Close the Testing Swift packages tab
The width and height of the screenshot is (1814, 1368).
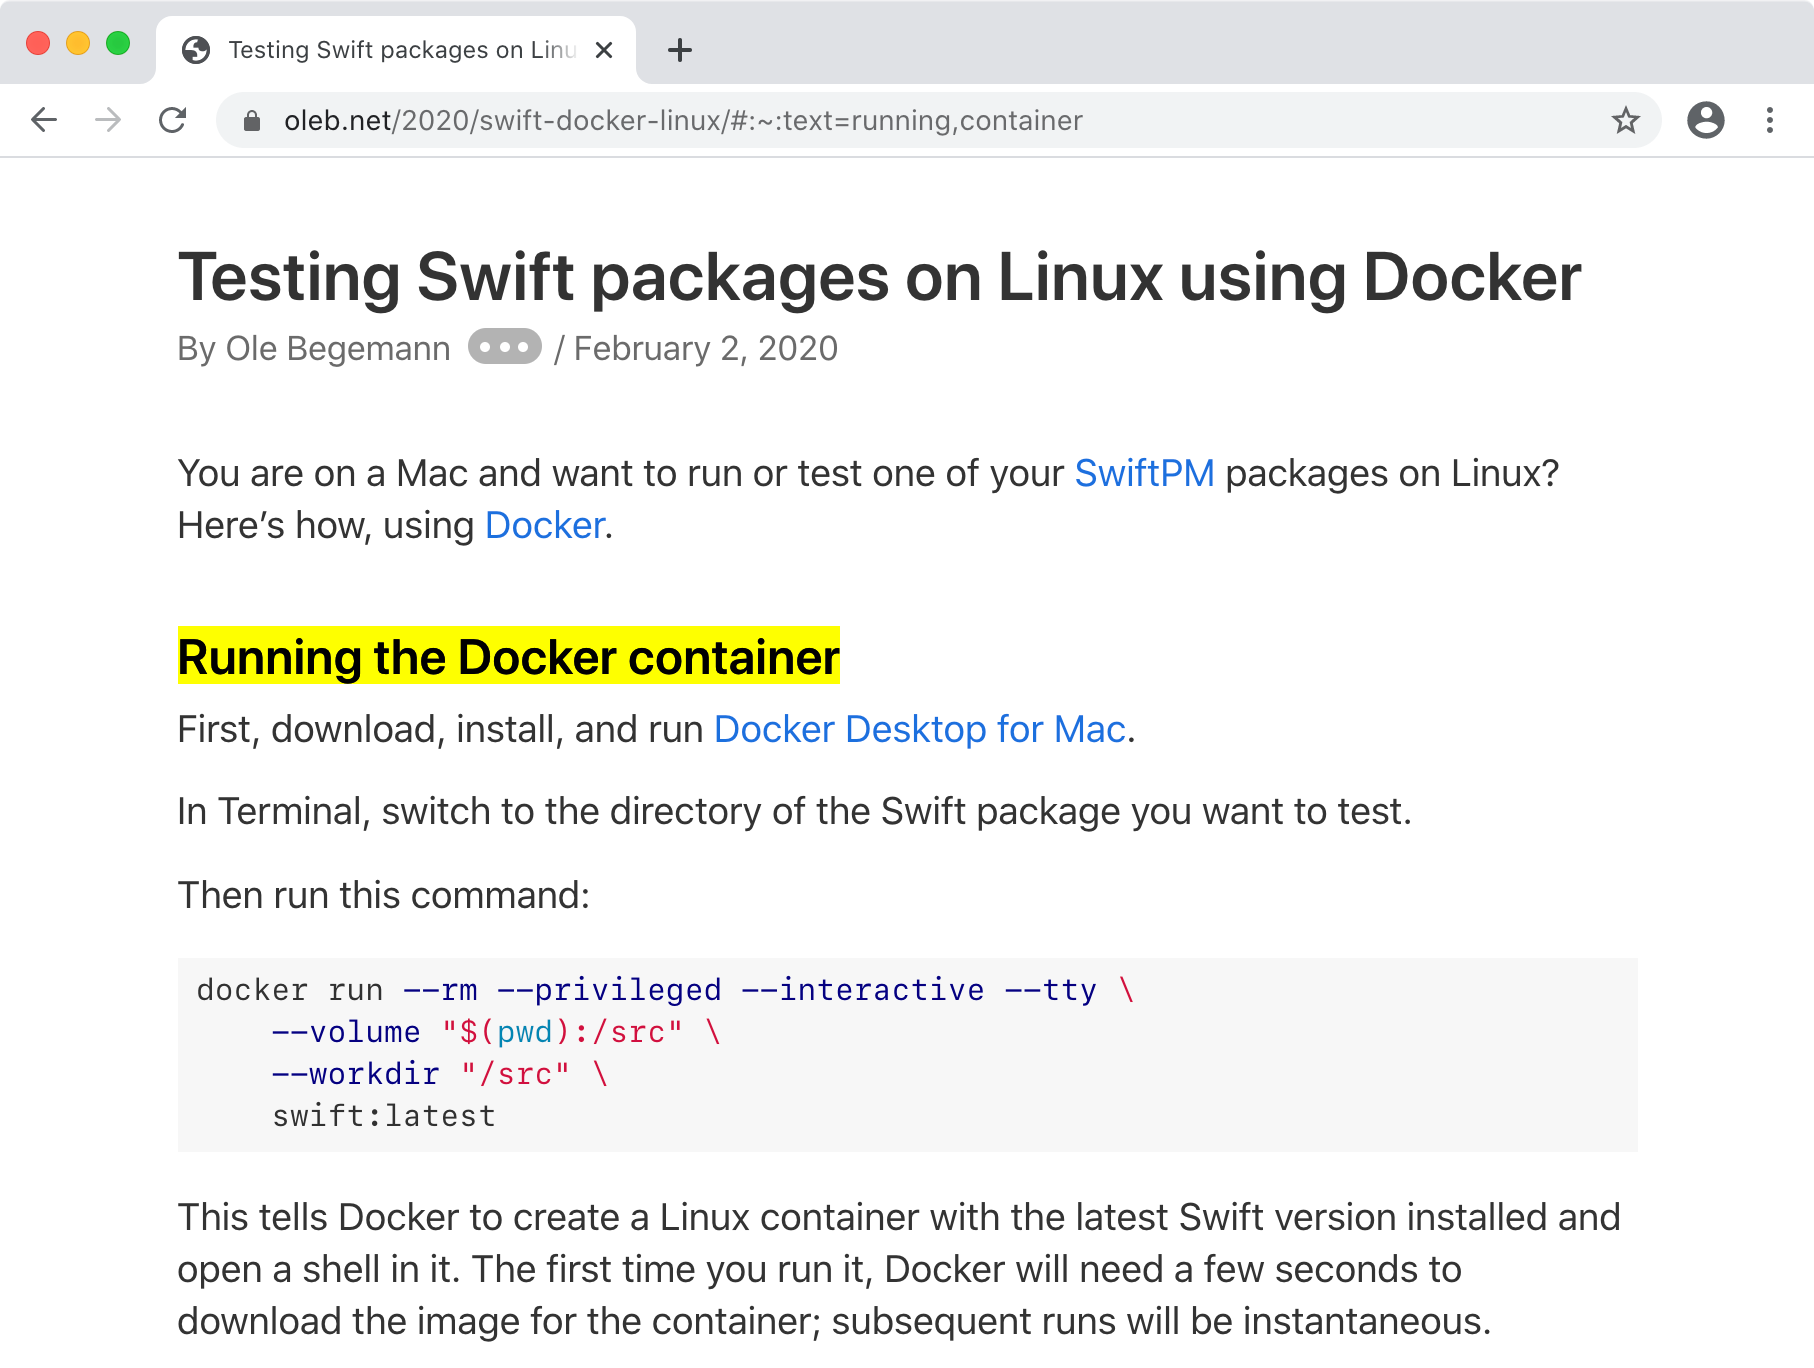[x=604, y=50]
